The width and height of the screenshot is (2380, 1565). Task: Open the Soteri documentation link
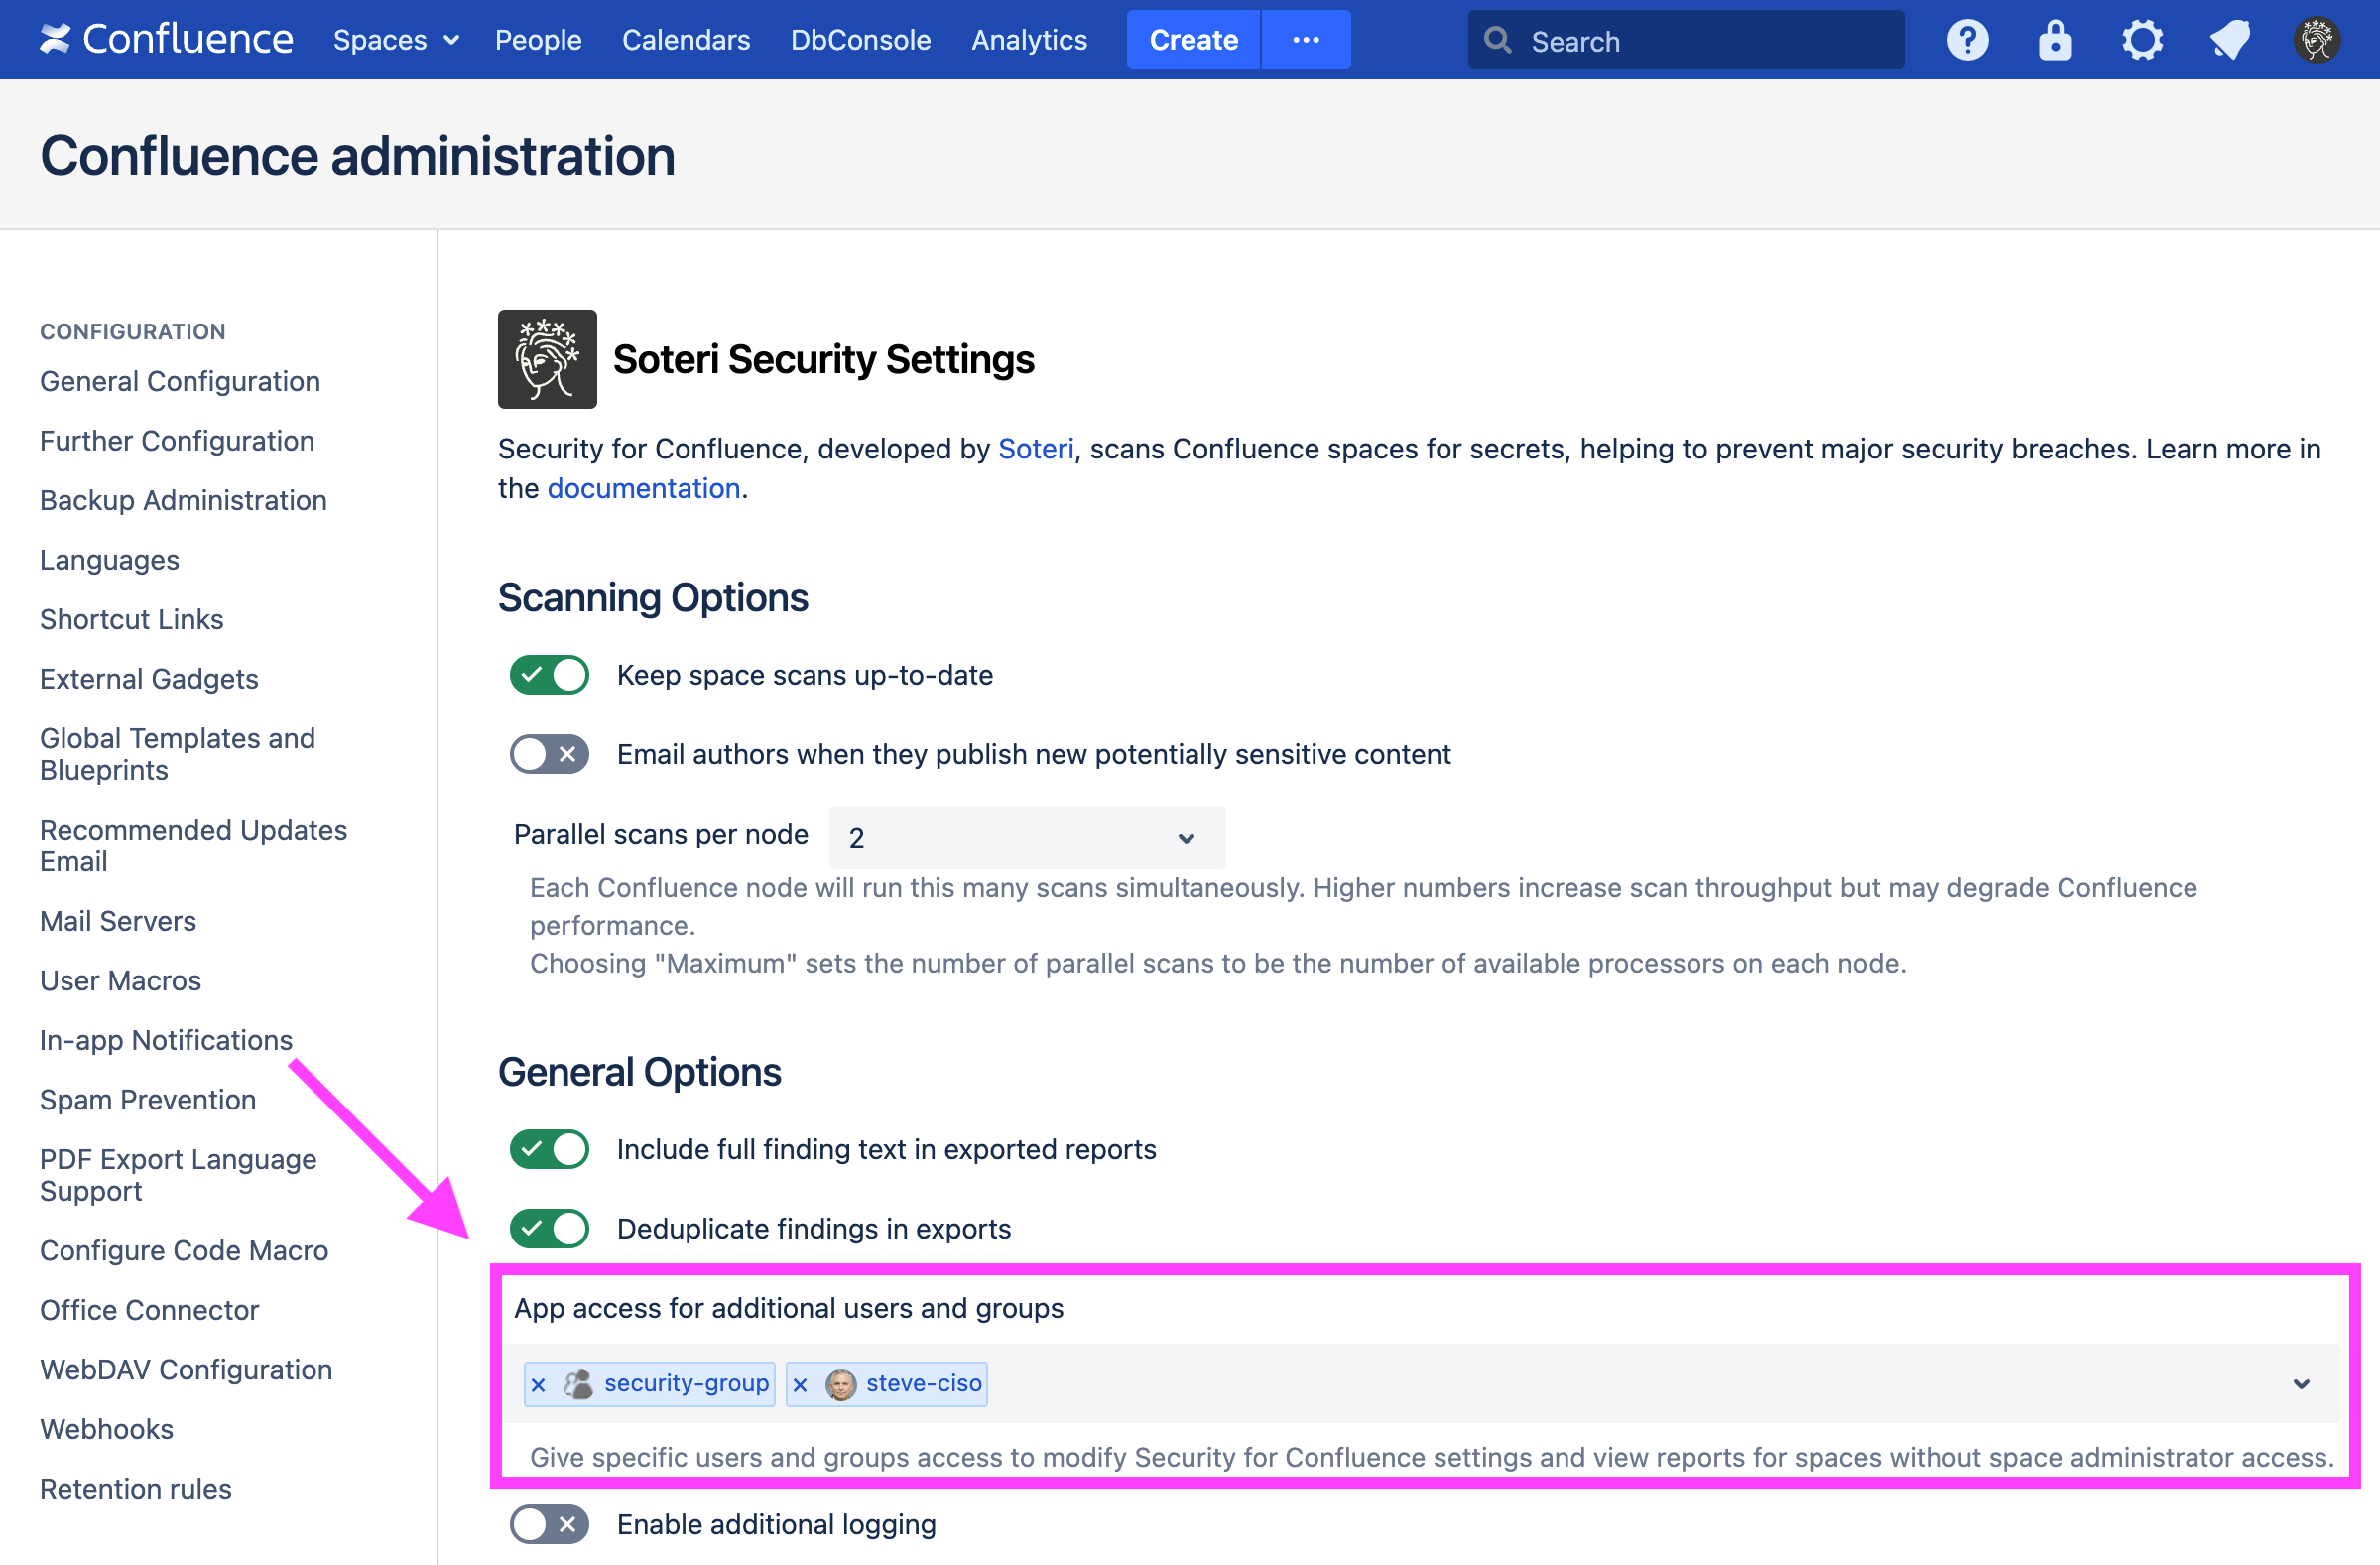coord(644,488)
